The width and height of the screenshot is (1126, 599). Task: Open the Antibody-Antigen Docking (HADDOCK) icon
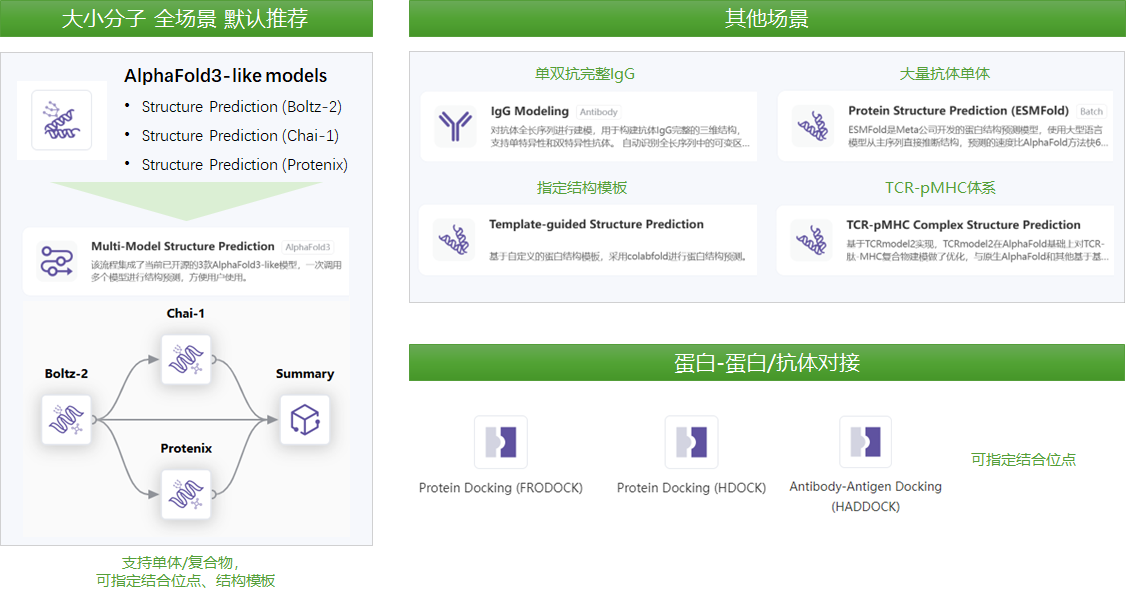[865, 442]
